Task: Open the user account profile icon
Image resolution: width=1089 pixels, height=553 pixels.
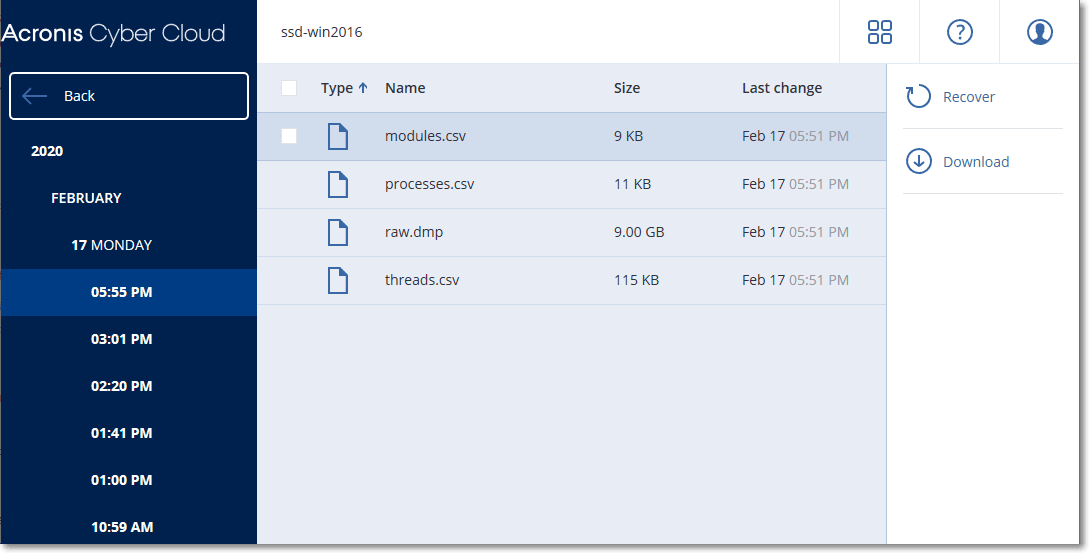Action: click(1039, 32)
